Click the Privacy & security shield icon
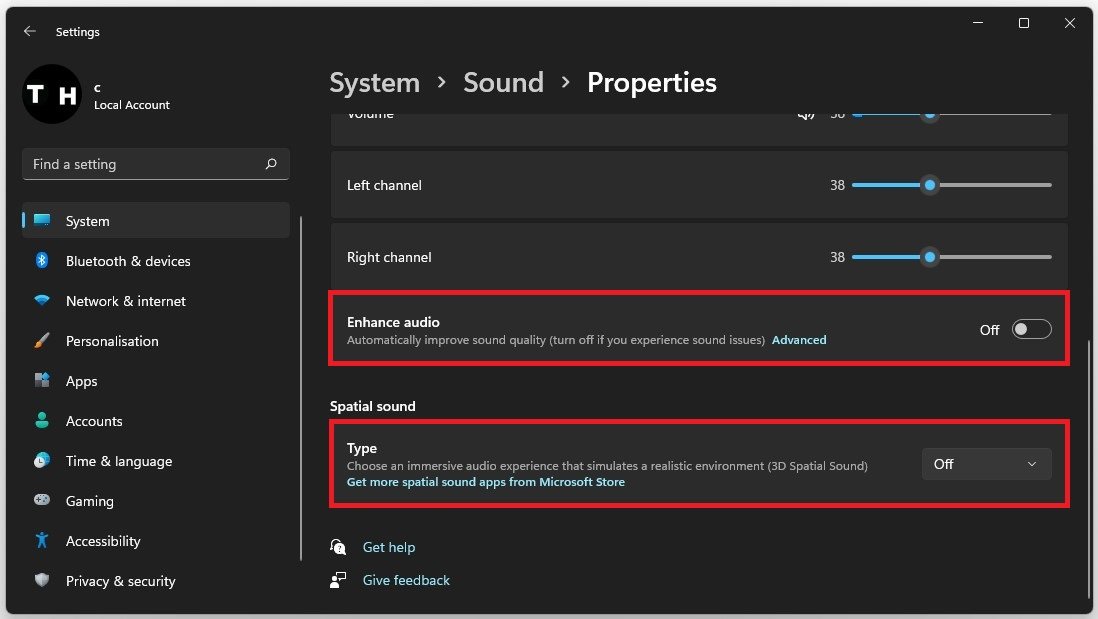 (x=42, y=581)
